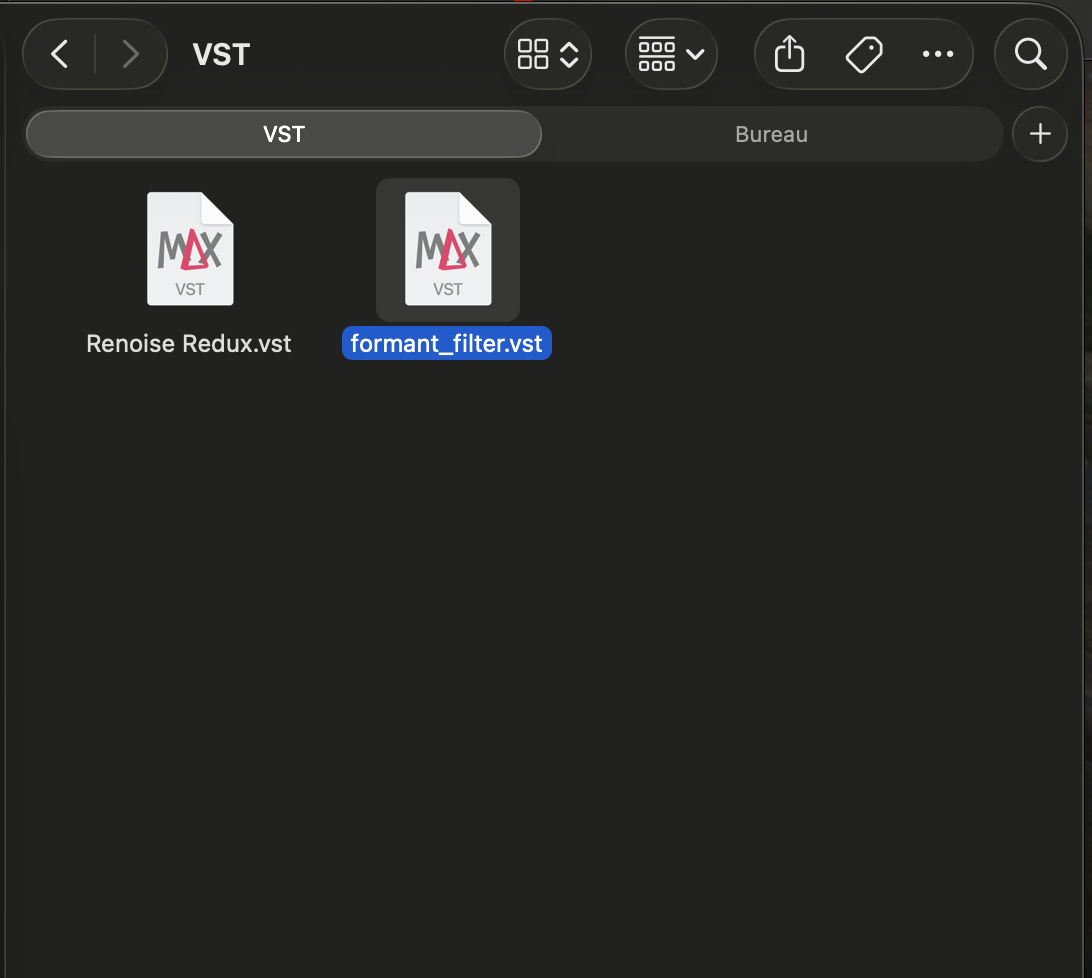Add a new Finder tab
This screenshot has width=1092, height=978.
[1040, 134]
